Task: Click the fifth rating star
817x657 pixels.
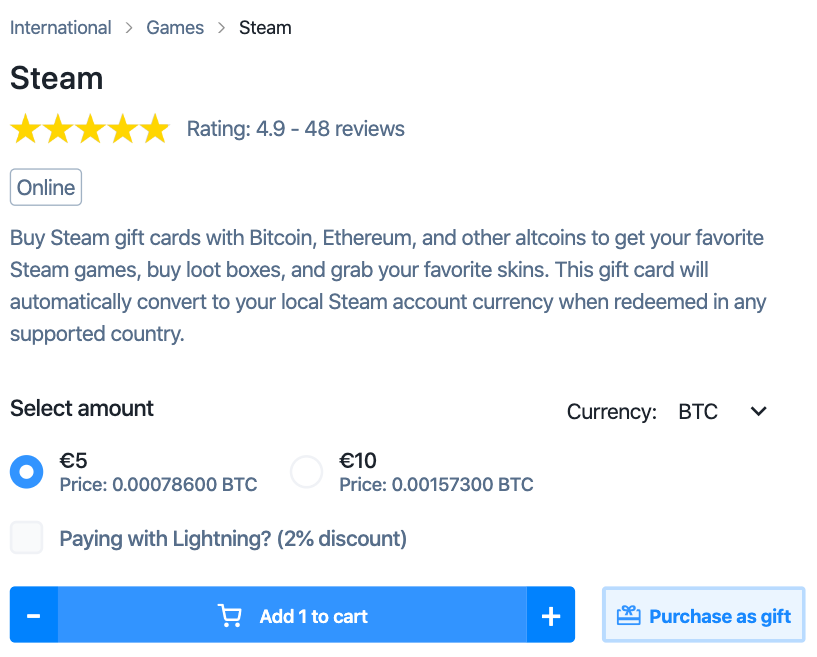Action: pyautogui.click(x=154, y=129)
